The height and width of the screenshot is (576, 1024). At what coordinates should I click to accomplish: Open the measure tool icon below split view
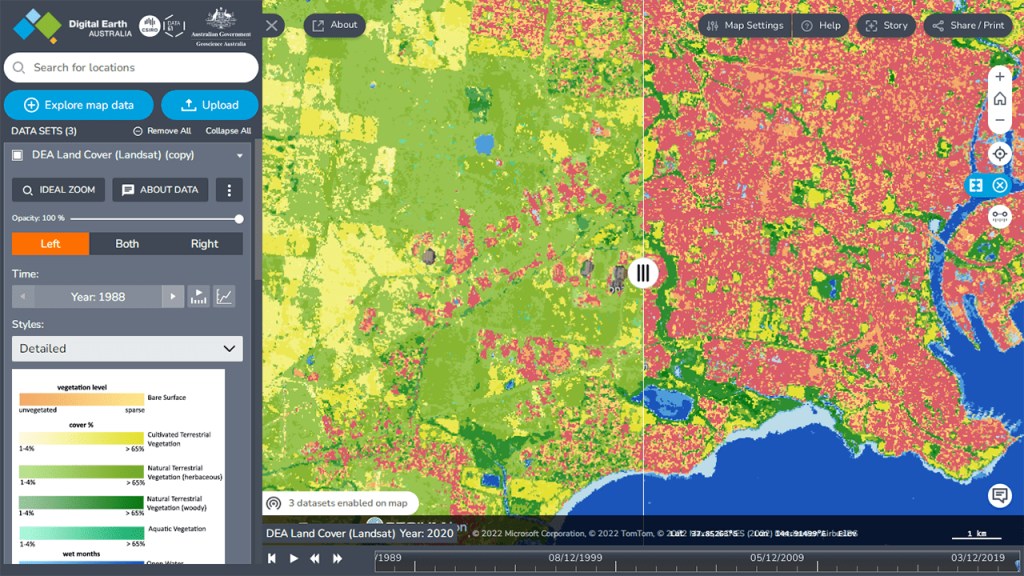tap(999, 217)
